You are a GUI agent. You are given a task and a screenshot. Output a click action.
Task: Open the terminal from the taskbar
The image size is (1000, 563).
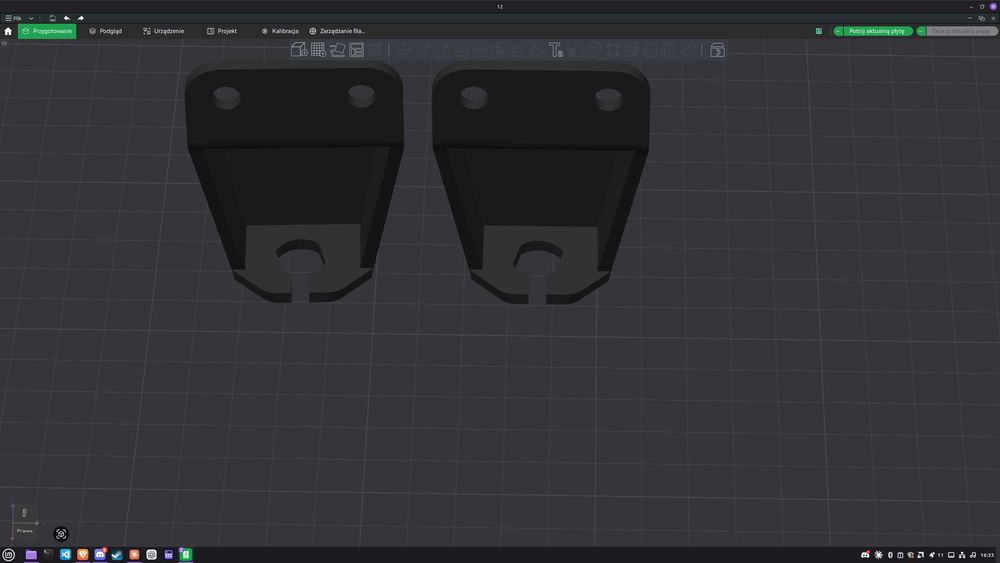[48, 555]
